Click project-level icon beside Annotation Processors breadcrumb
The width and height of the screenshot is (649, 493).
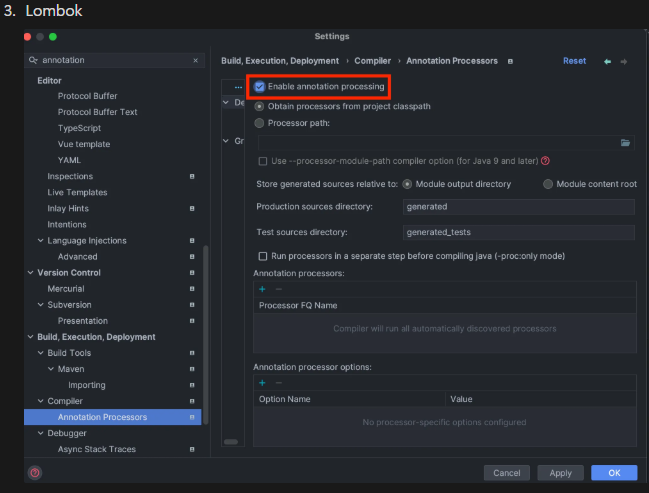coord(510,61)
